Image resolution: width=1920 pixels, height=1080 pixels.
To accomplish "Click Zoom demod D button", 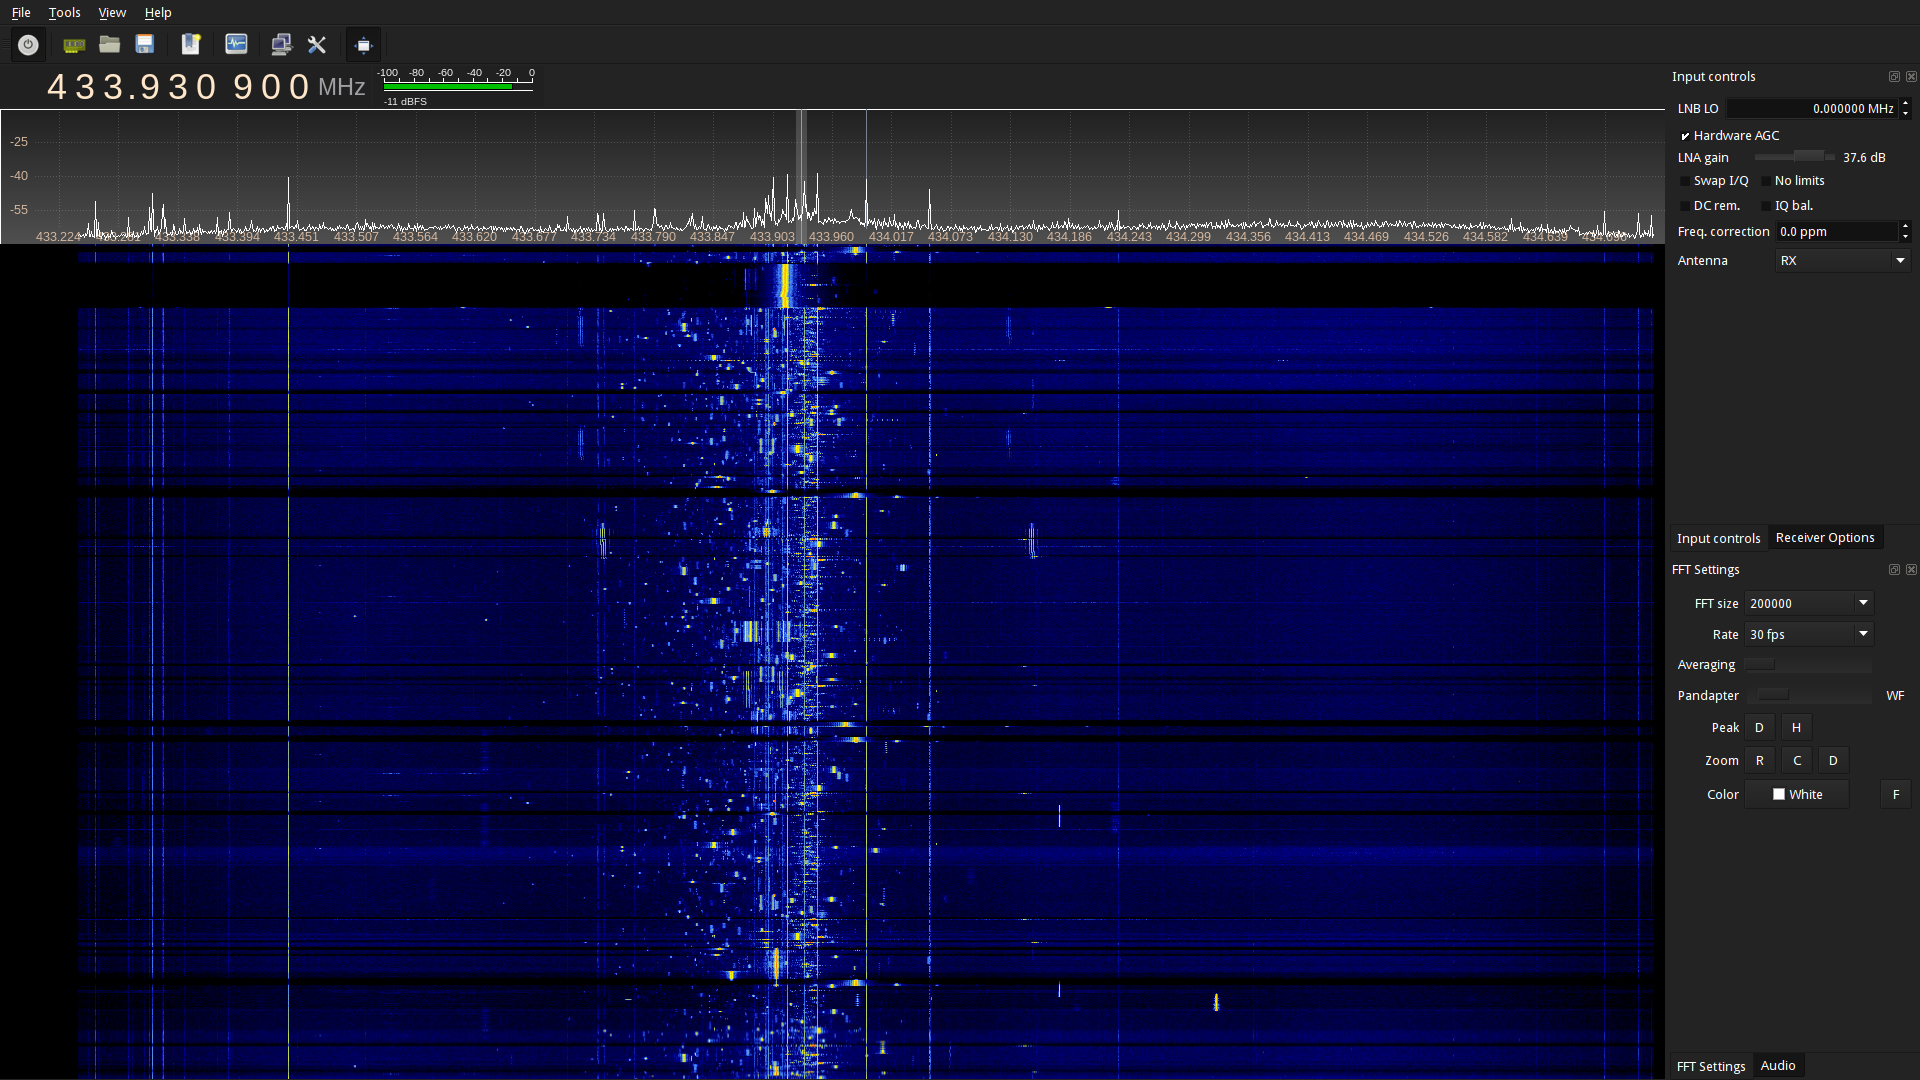I will point(1833,761).
